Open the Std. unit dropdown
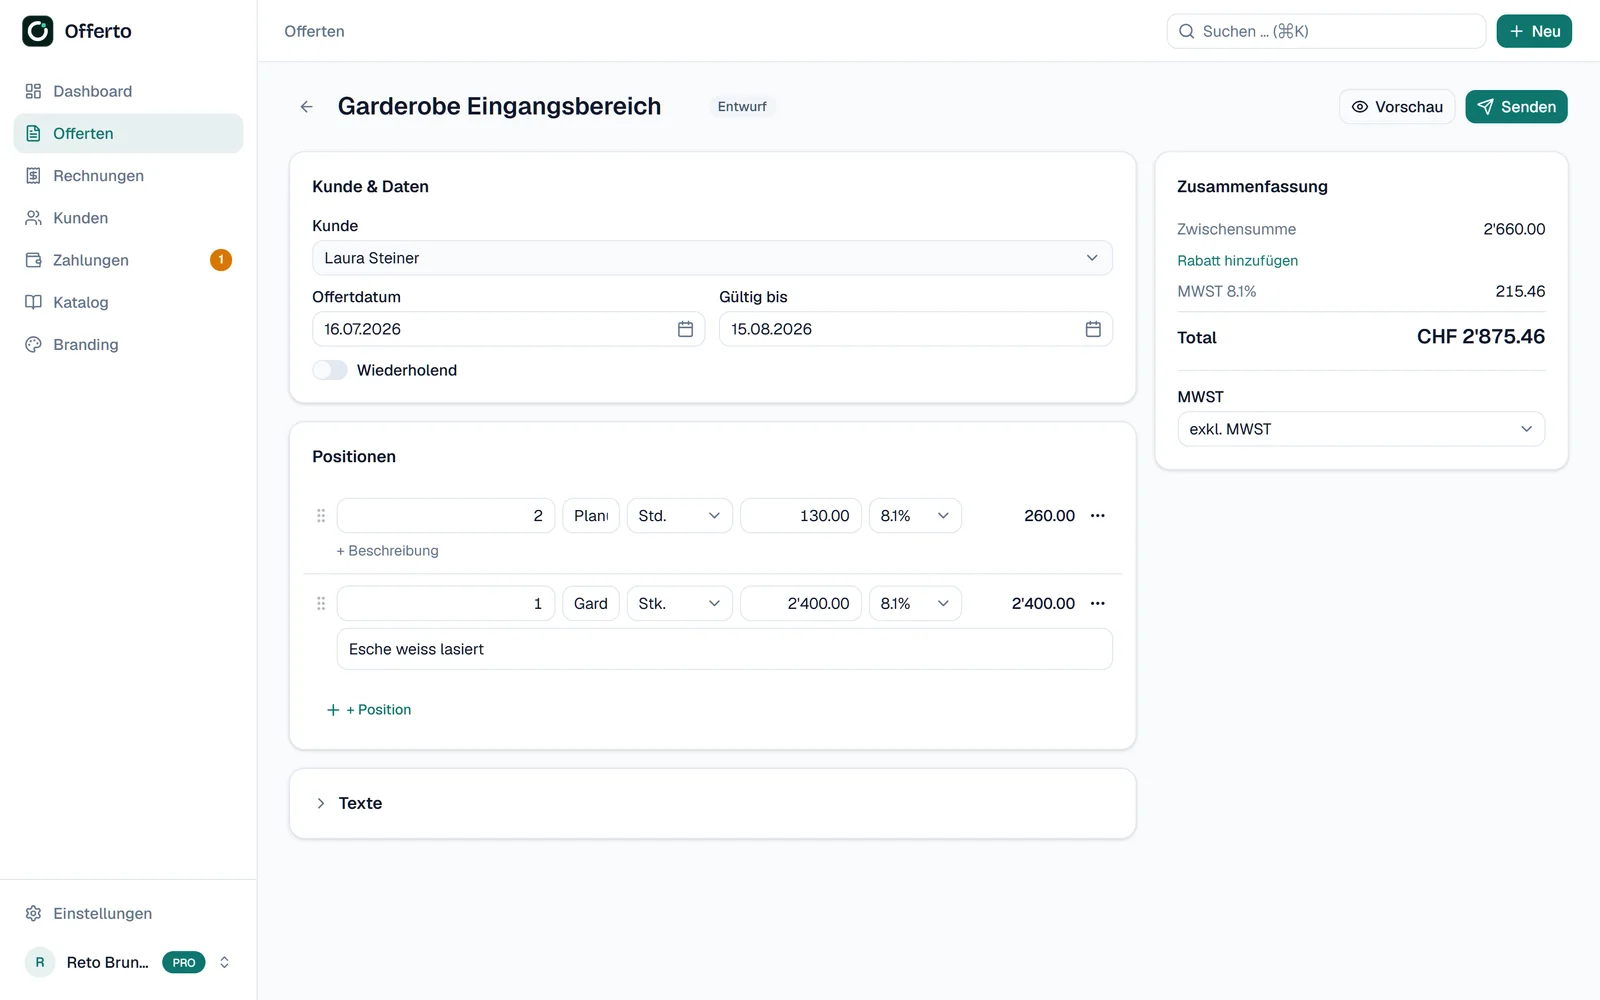Image resolution: width=1600 pixels, height=1000 pixels. (680, 516)
